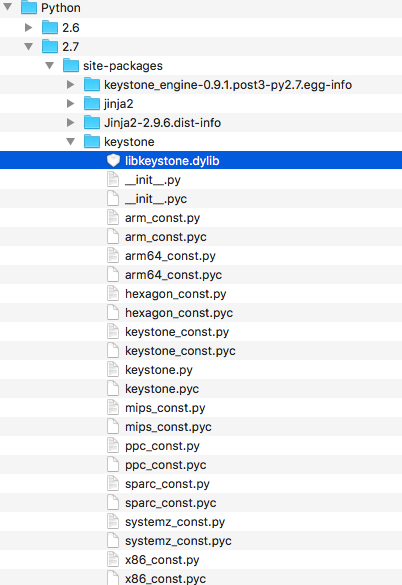The image size is (402, 585).
Task: Click the jinja2 folder icon
Action: pyautogui.click(x=92, y=104)
